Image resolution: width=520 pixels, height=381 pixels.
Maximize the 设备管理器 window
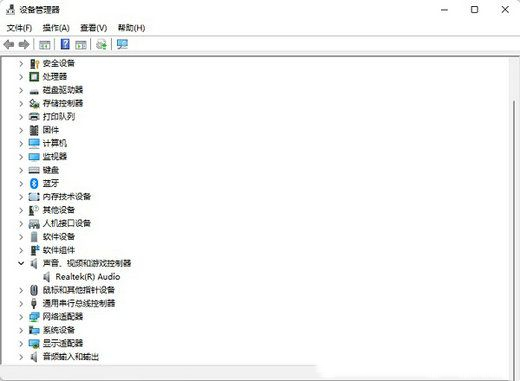[474, 10]
